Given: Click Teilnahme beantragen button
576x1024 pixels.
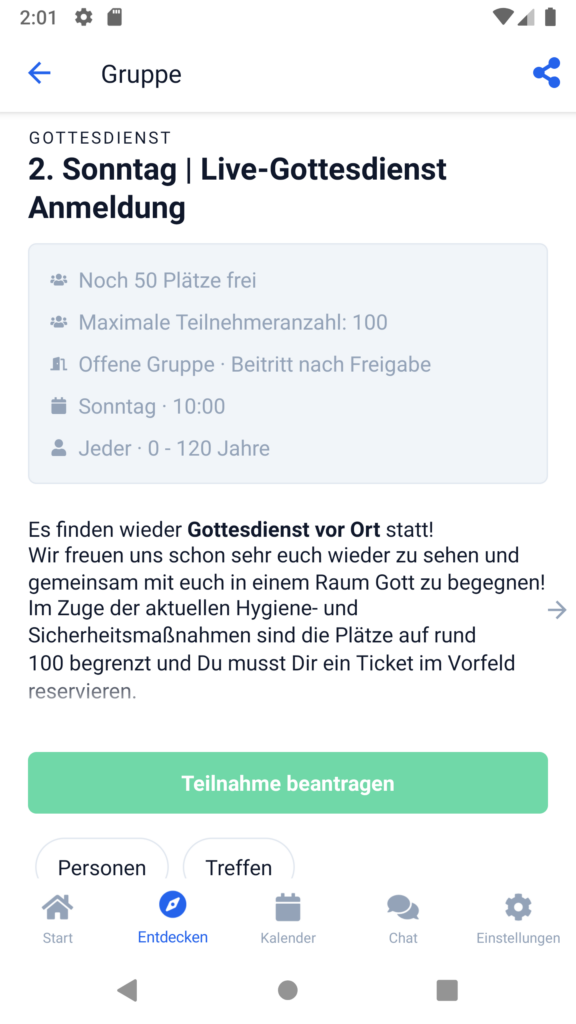Looking at the screenshot, I should (288, 782).
